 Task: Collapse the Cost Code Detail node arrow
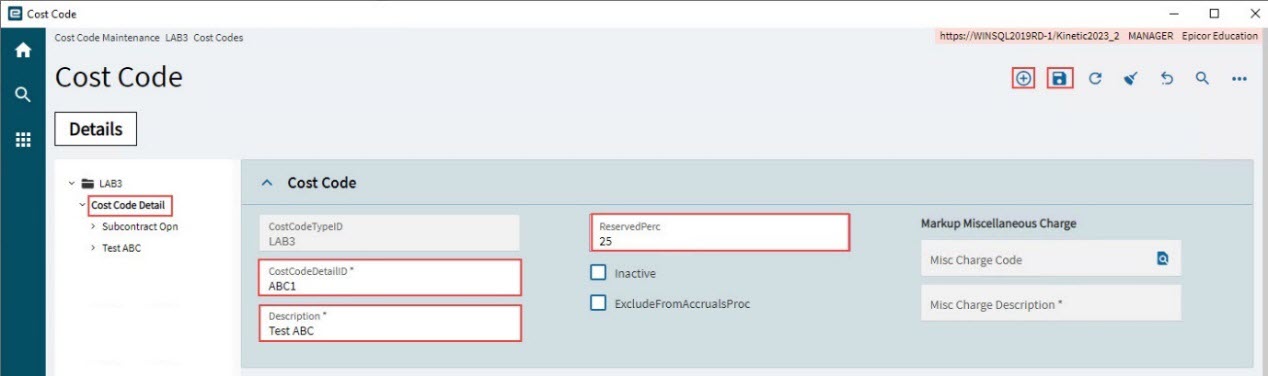tap(82, 206)
